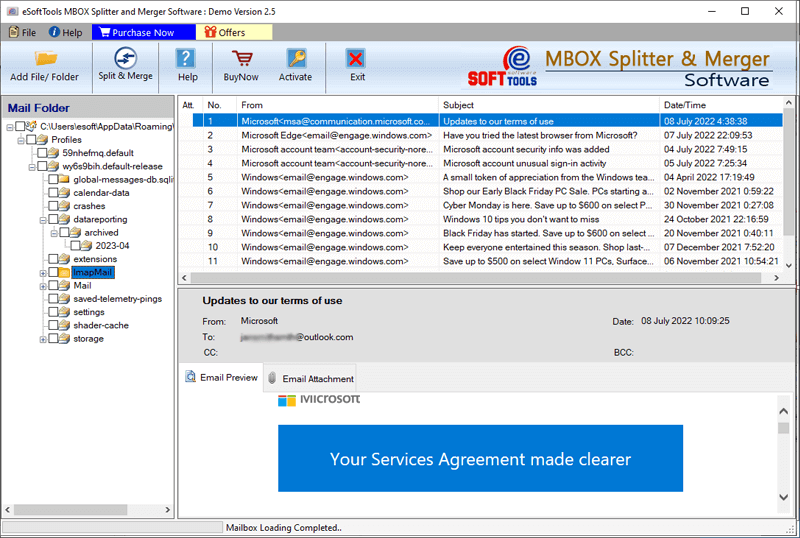Viewport: 800px width, 538px height.
Task: Sort by the Att. column header
Action: click(190, 105)
